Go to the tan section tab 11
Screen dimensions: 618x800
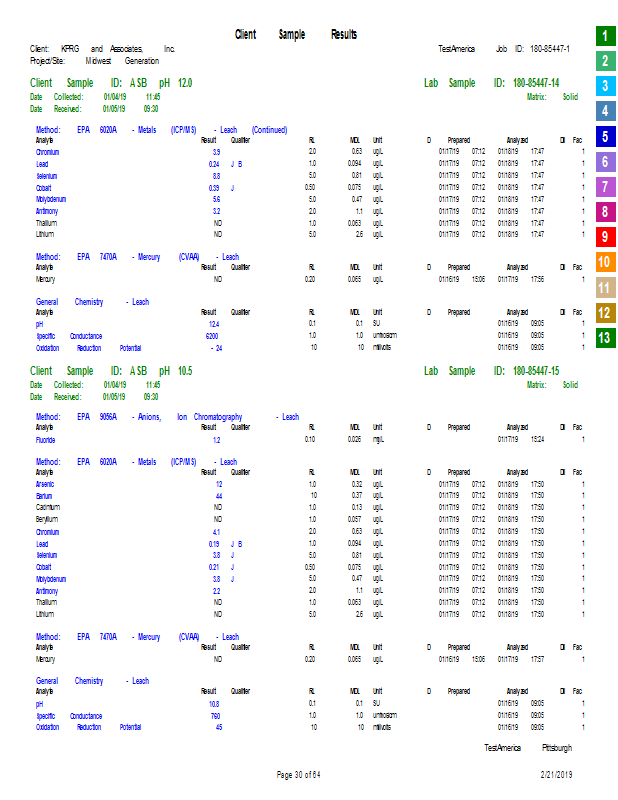tap(603, 288)
